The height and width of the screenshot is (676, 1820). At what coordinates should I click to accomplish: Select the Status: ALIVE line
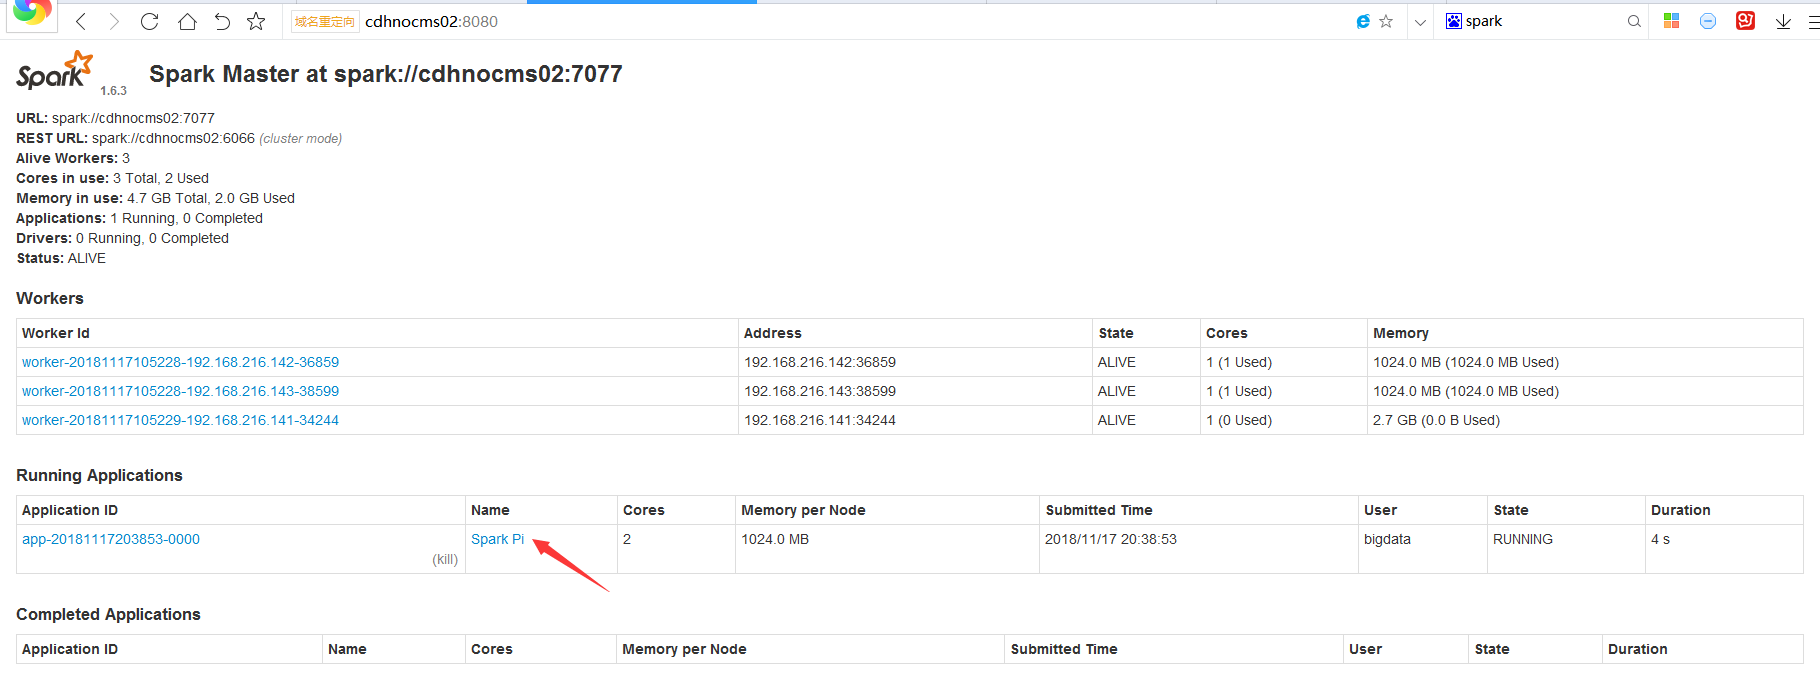pyautogui.click(x=61, y=258)
